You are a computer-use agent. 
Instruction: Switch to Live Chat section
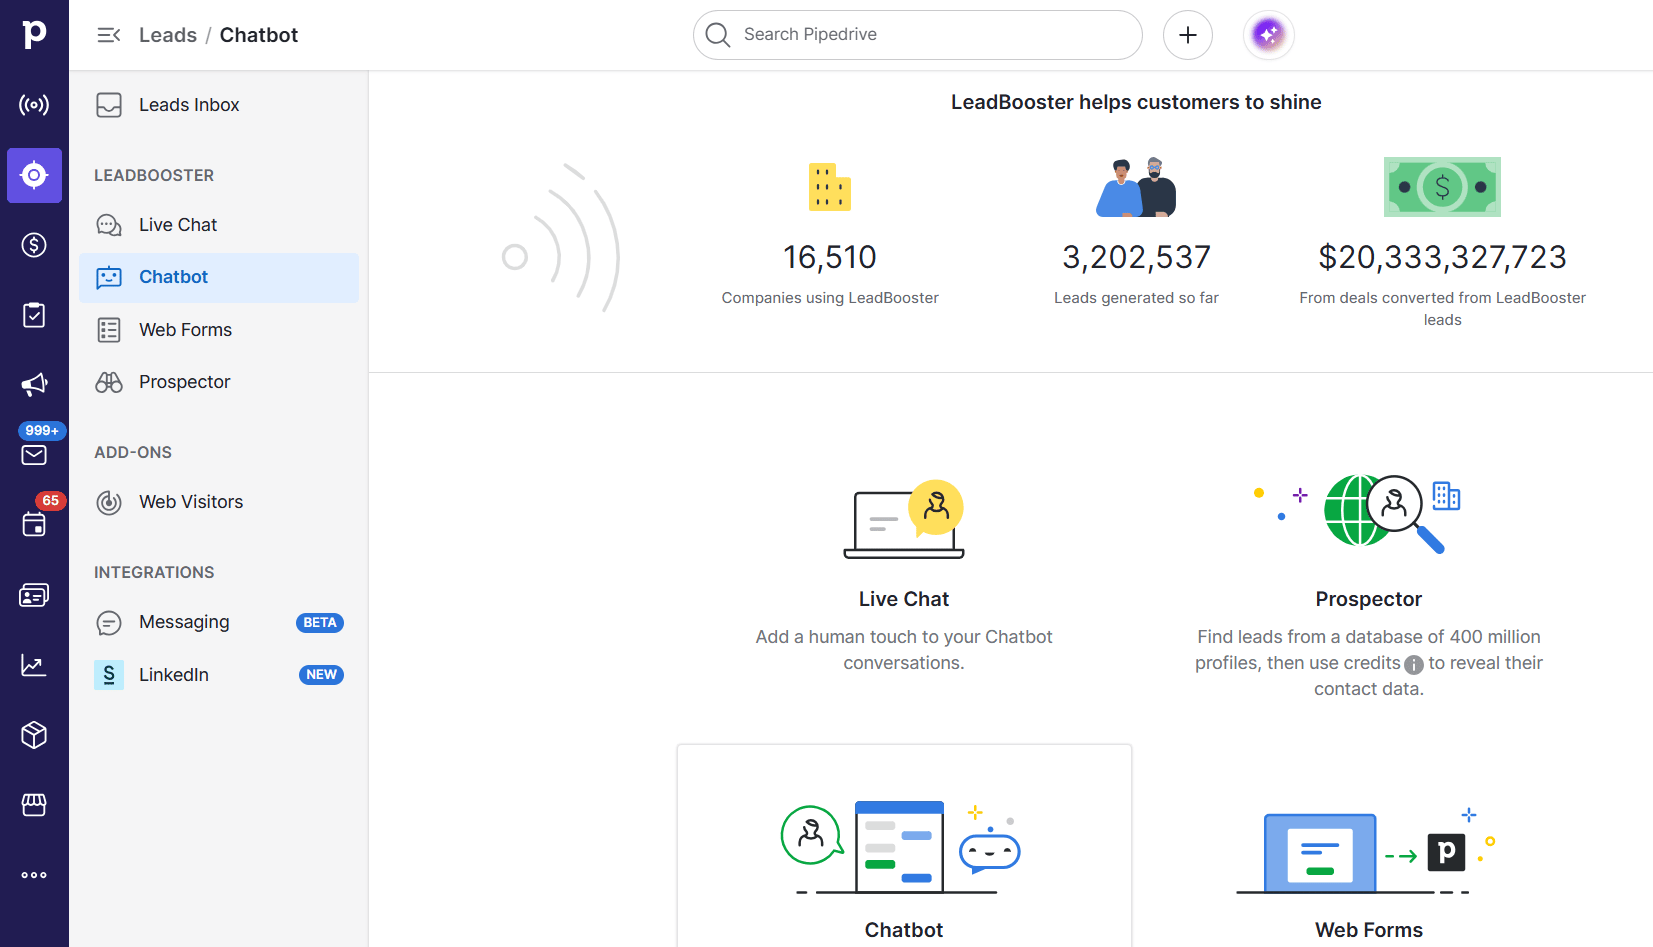[x=177, y=224]
